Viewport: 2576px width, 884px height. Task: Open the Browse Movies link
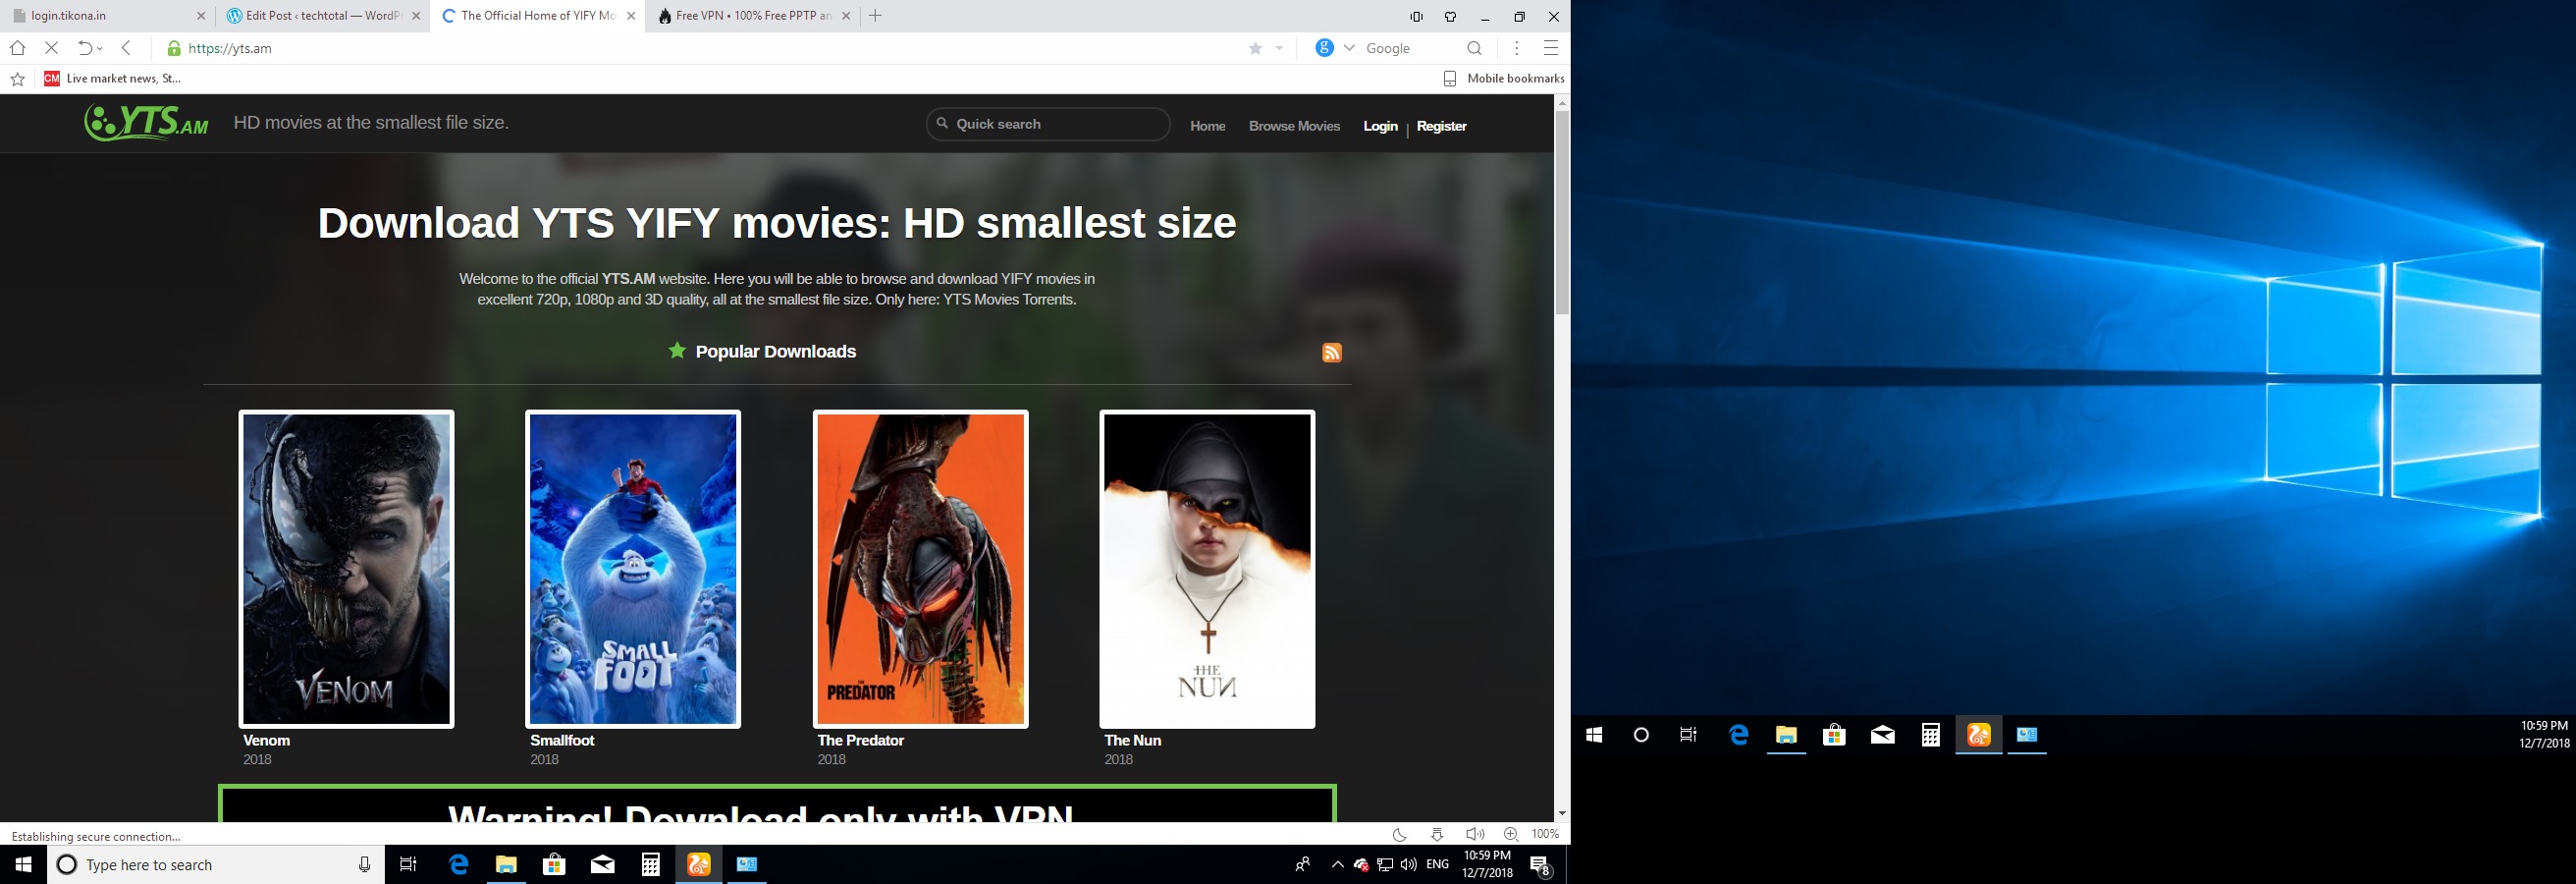click(1294, 126)
